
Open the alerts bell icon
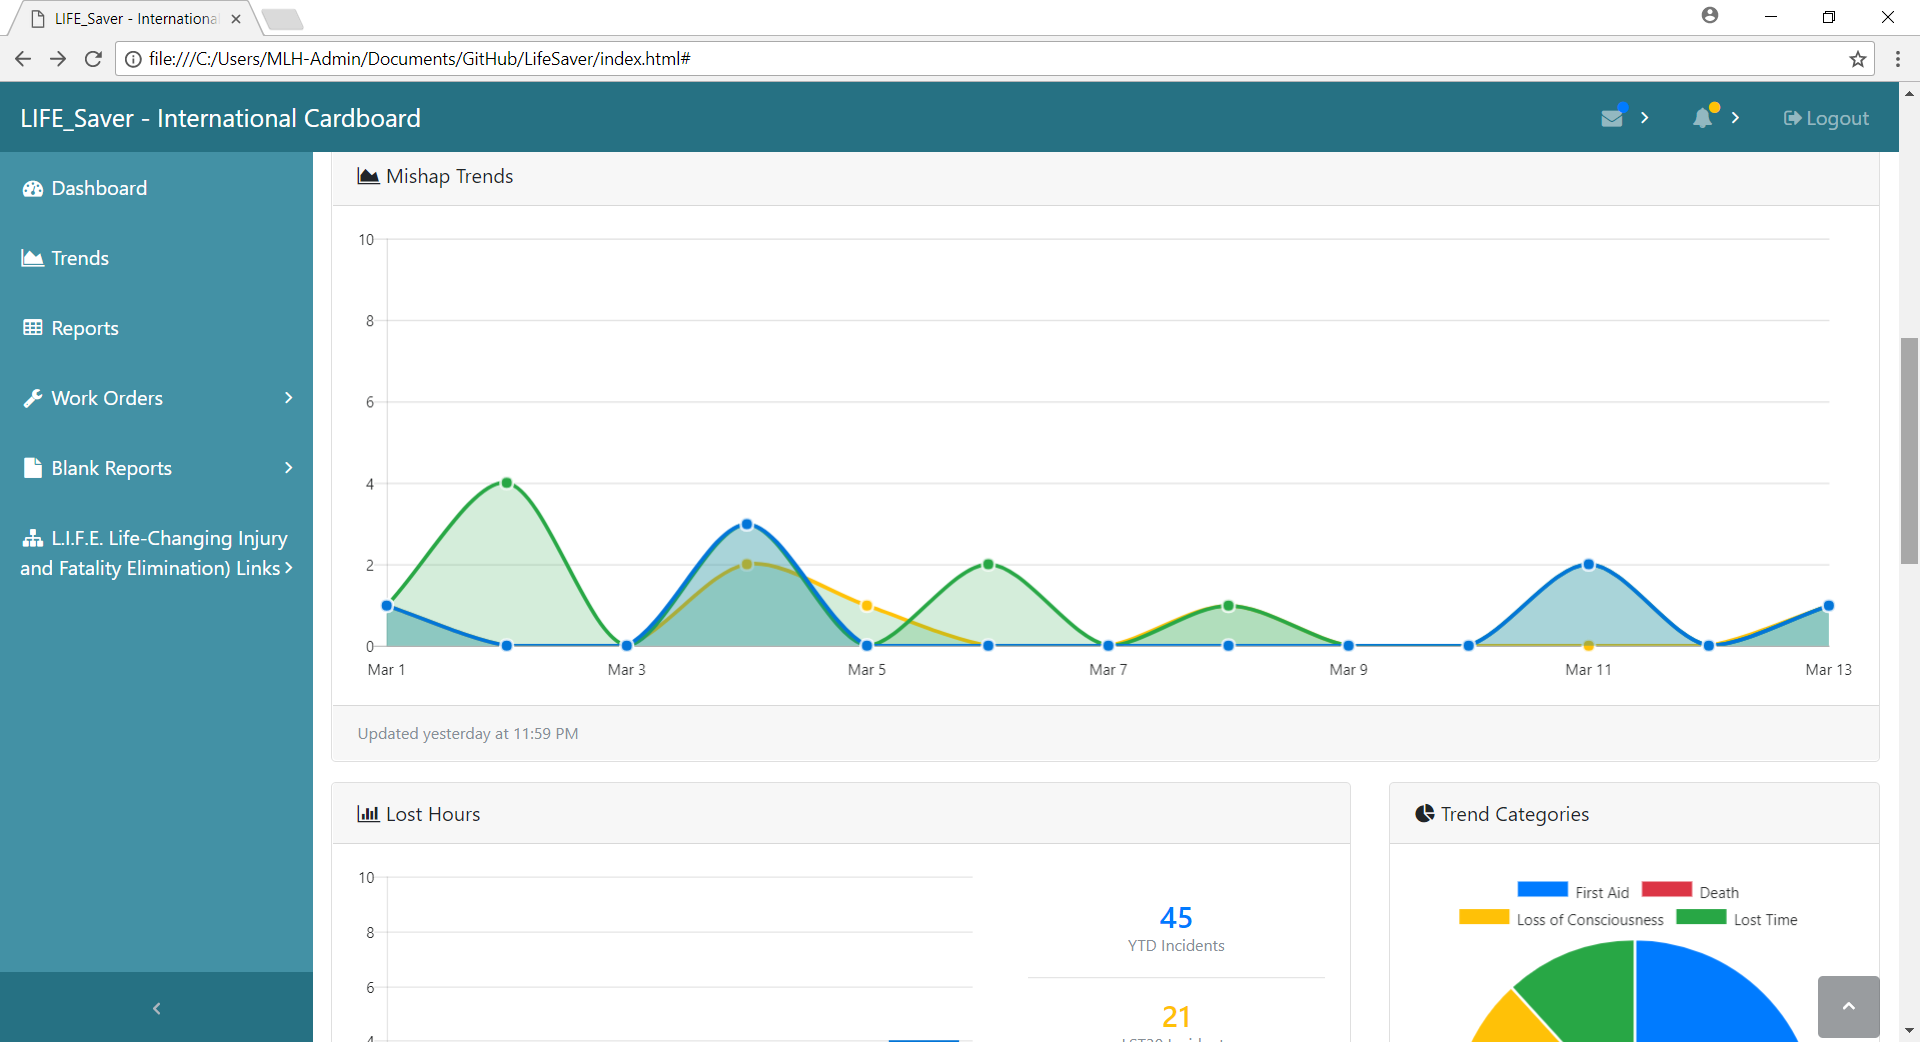tap(1702, 118)
